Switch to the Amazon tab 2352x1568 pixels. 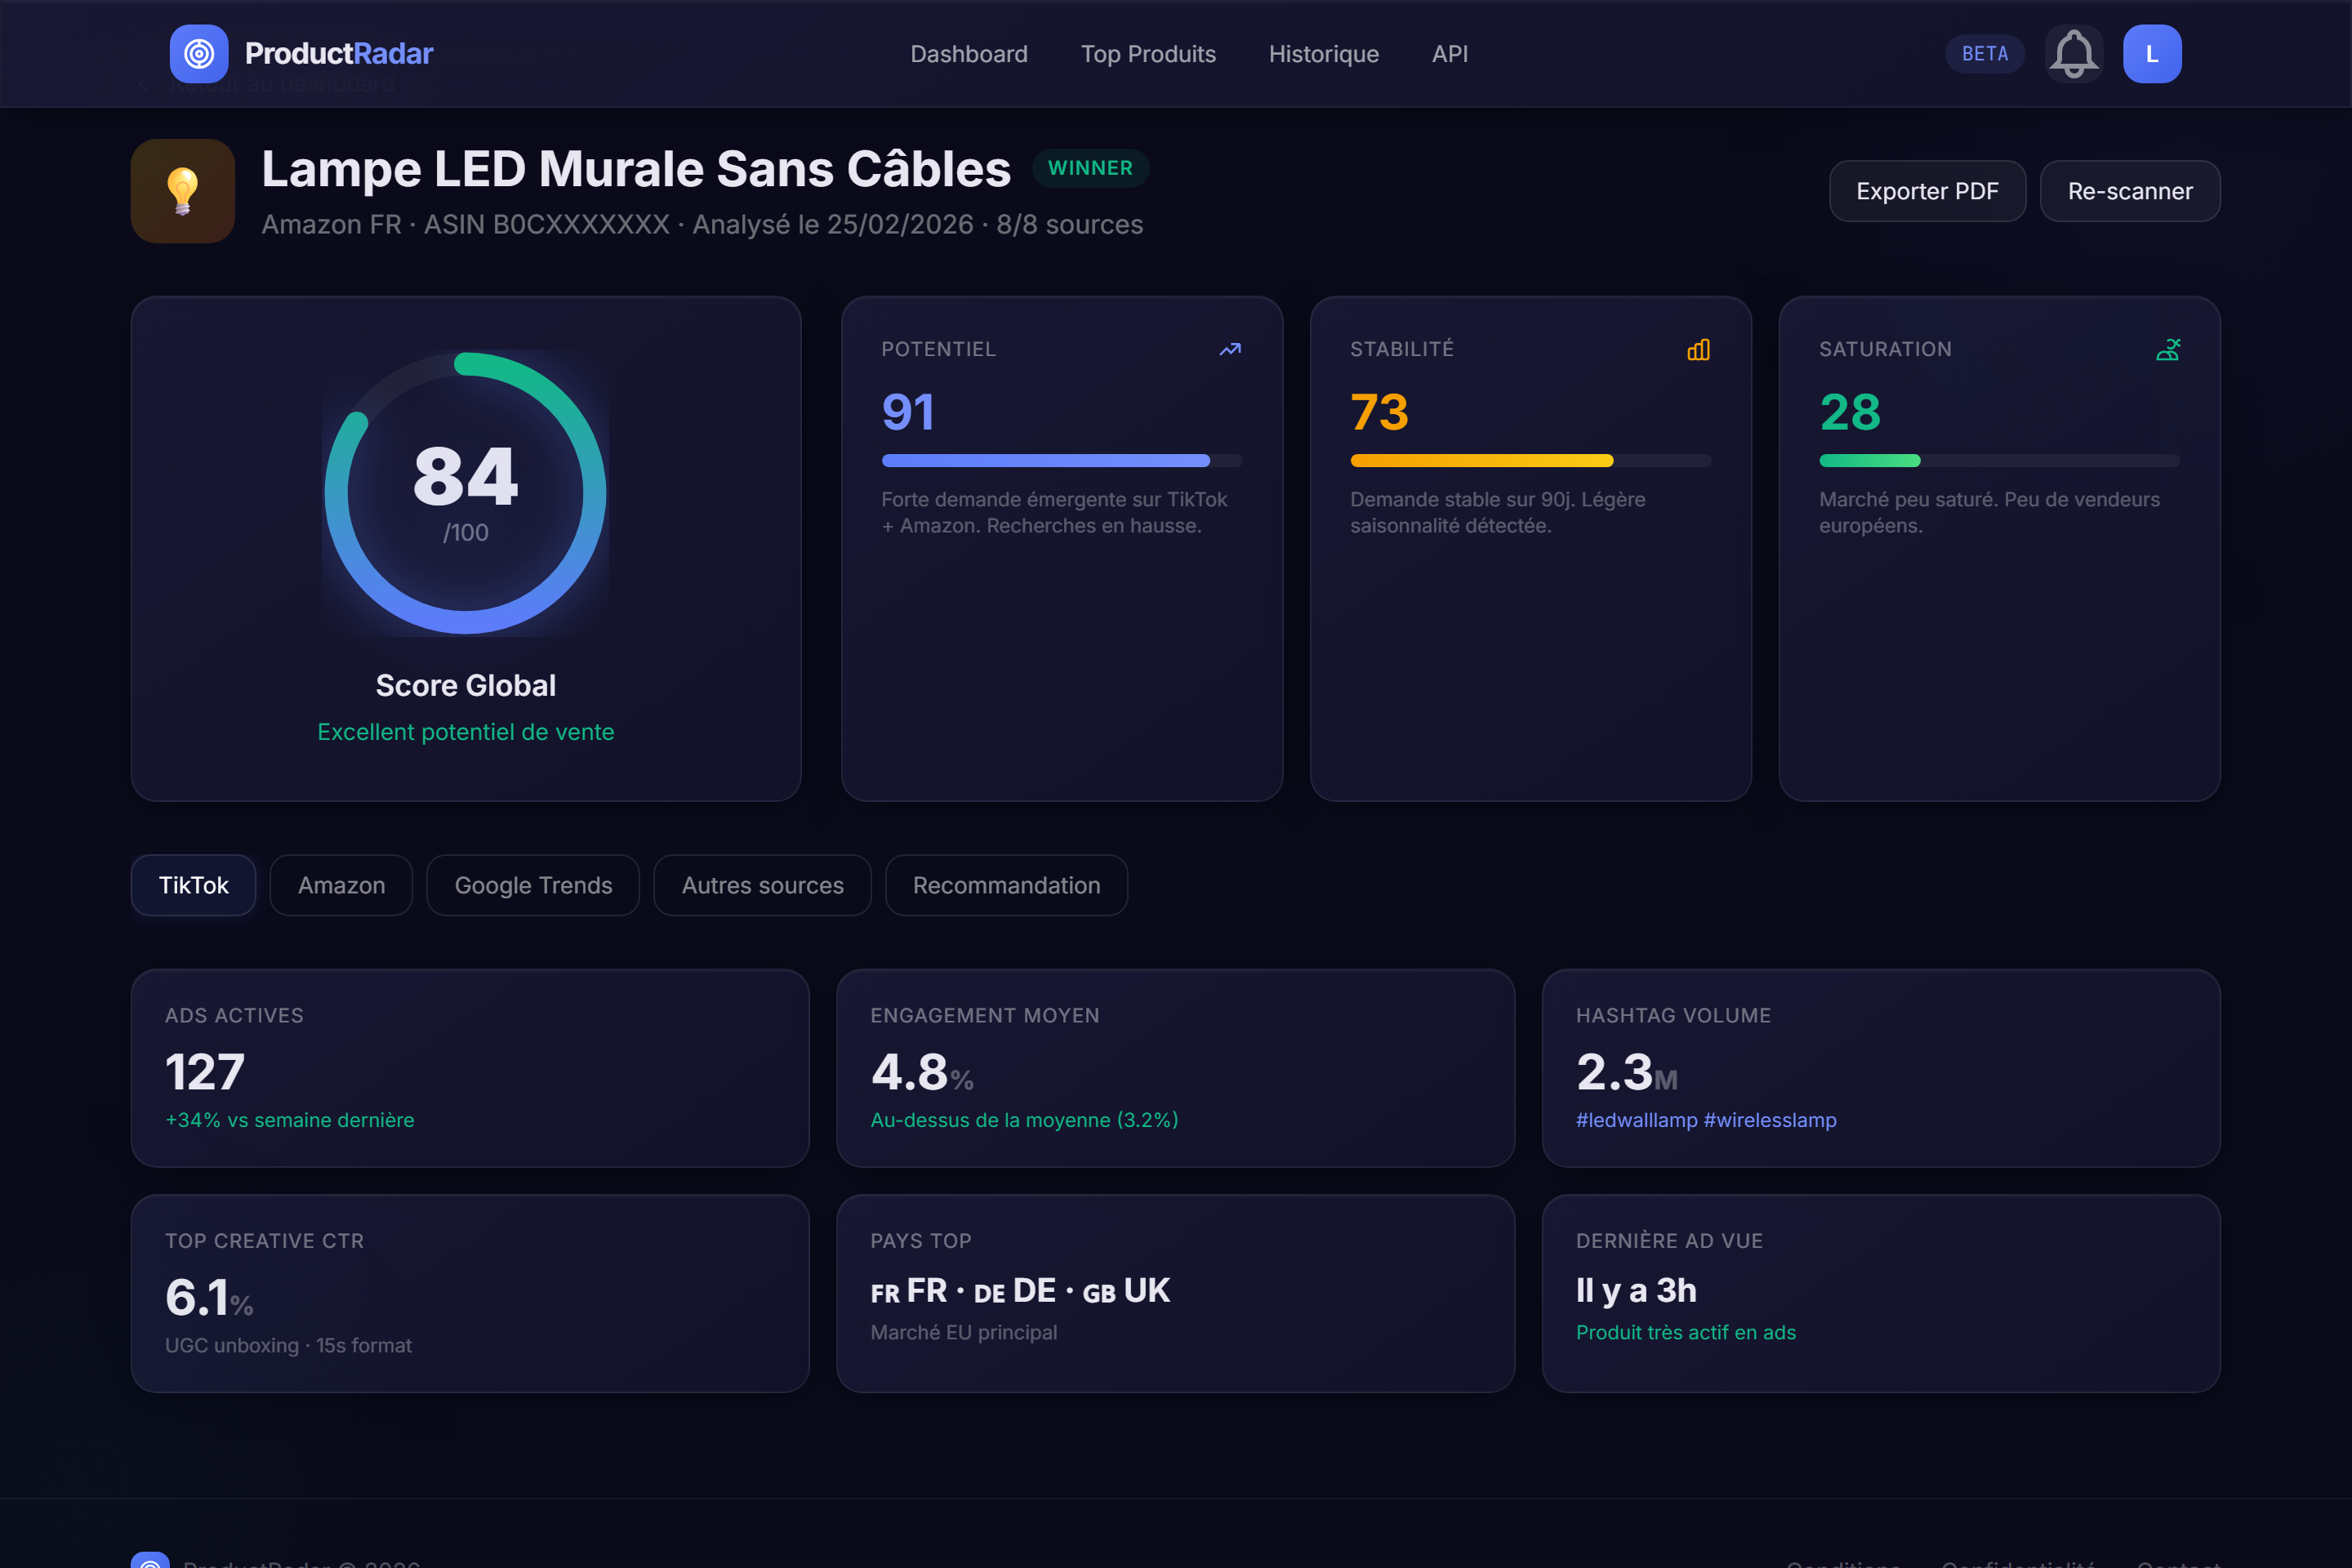pyautogui.click(x=340, y=885)
